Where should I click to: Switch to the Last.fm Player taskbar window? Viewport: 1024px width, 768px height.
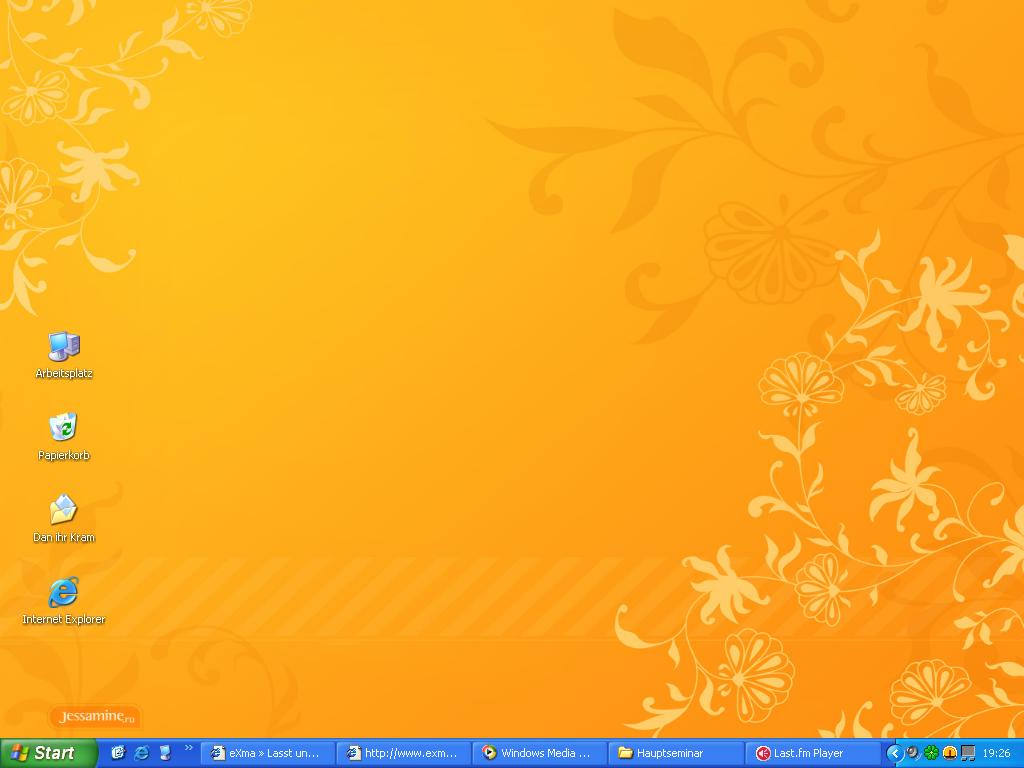tap(812, 753)
